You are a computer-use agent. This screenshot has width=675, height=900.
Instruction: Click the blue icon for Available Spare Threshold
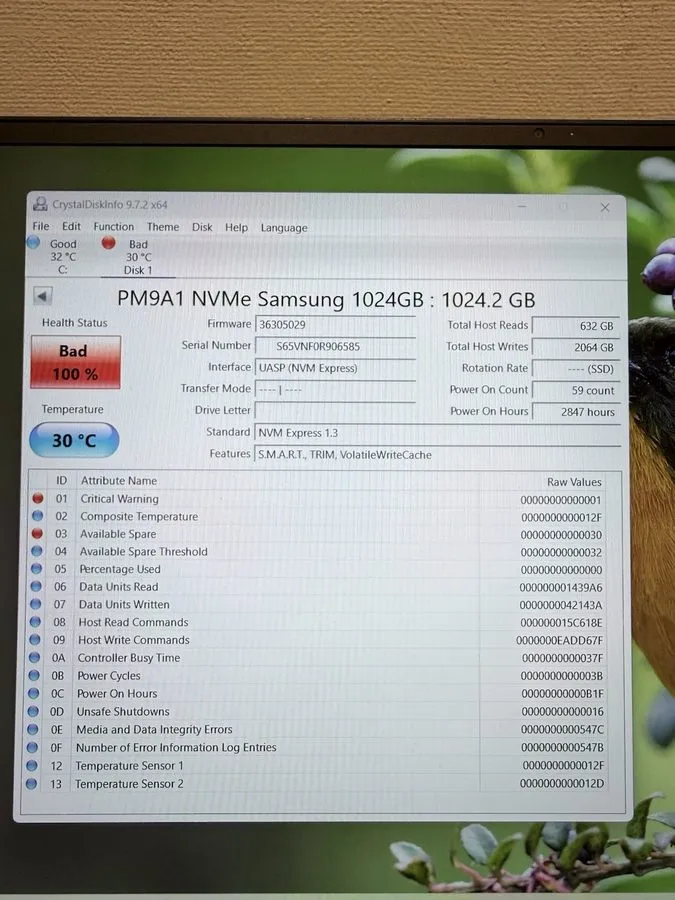point(37,551)
